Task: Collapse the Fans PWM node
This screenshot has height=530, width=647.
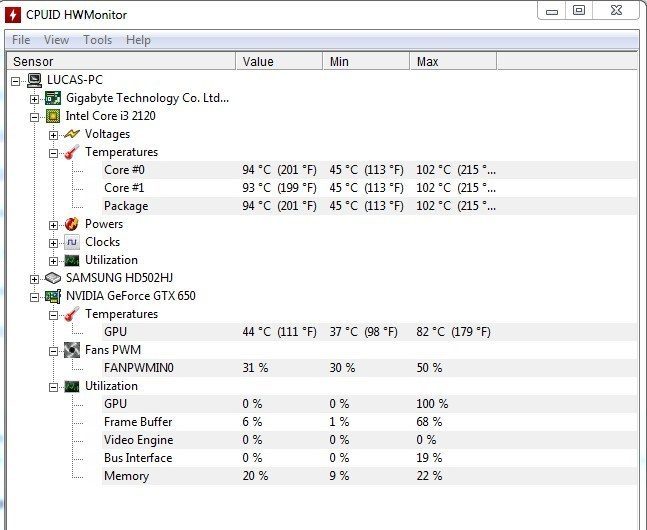Action: pos(53,351)
